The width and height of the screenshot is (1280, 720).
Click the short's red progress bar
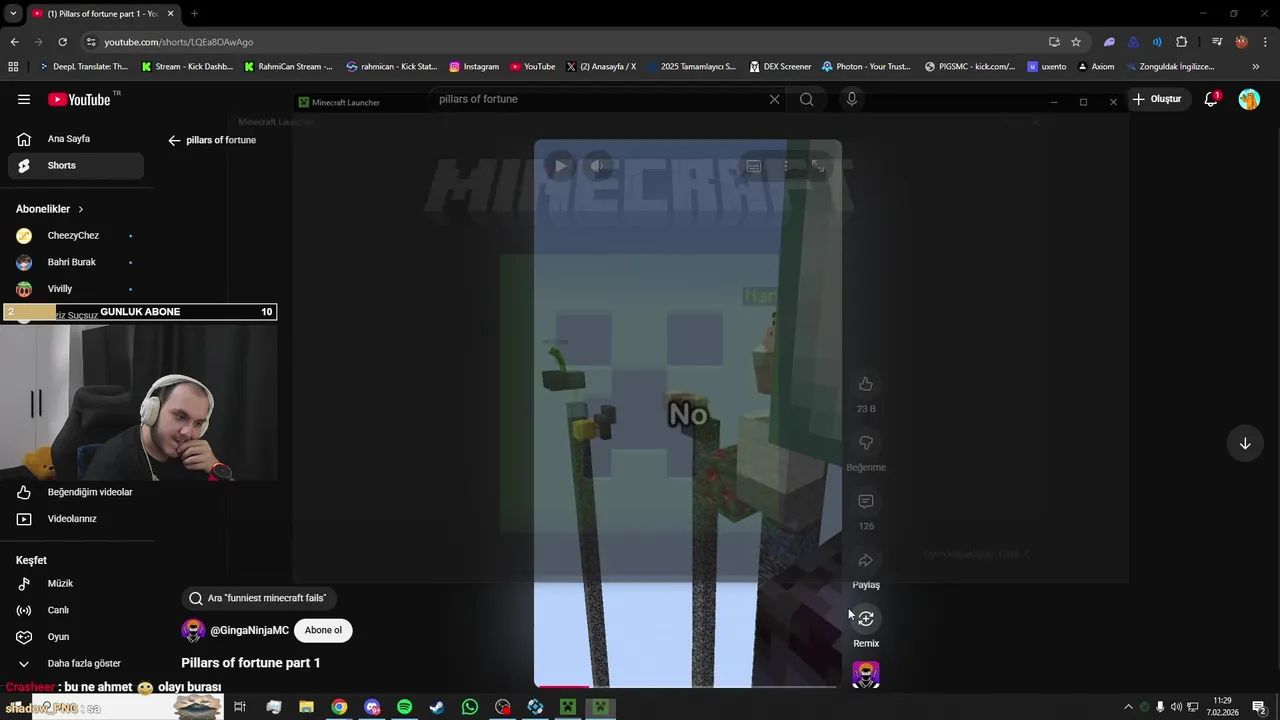(x=562, y=686)
